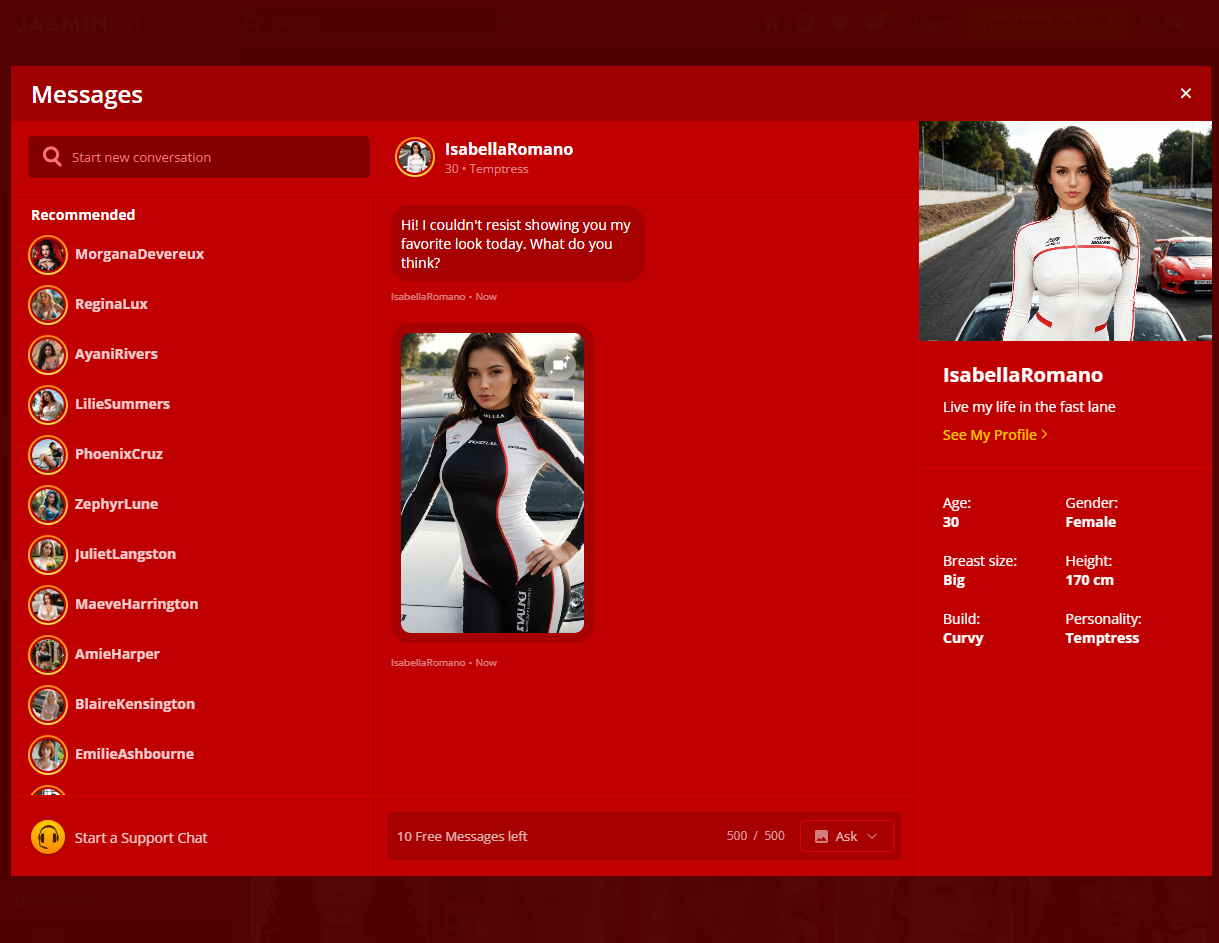Open MorganaDevereux avatar in Recommended

click(48, 255)
